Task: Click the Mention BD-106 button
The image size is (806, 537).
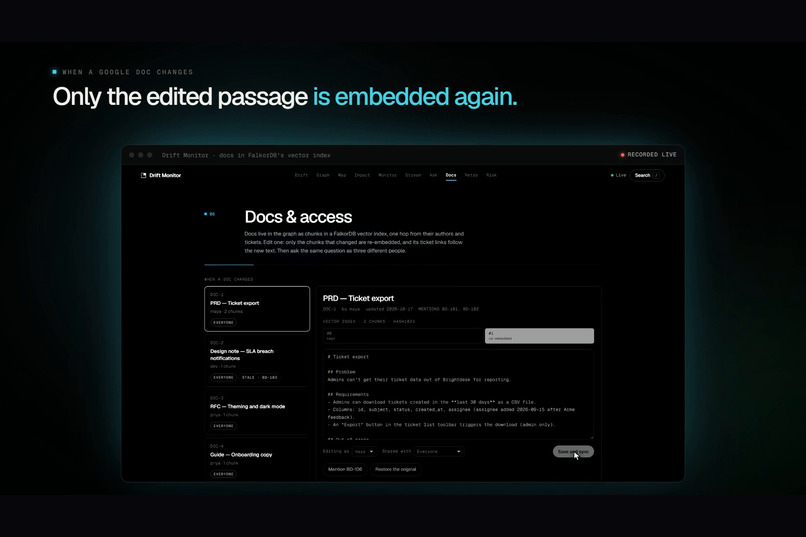Action: [x=345, y=469]
